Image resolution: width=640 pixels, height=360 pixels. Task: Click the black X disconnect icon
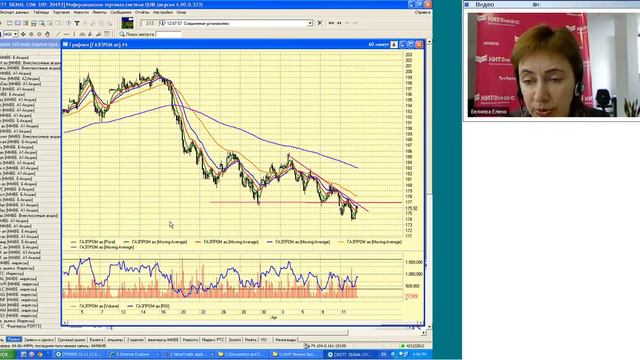[320, 23]
